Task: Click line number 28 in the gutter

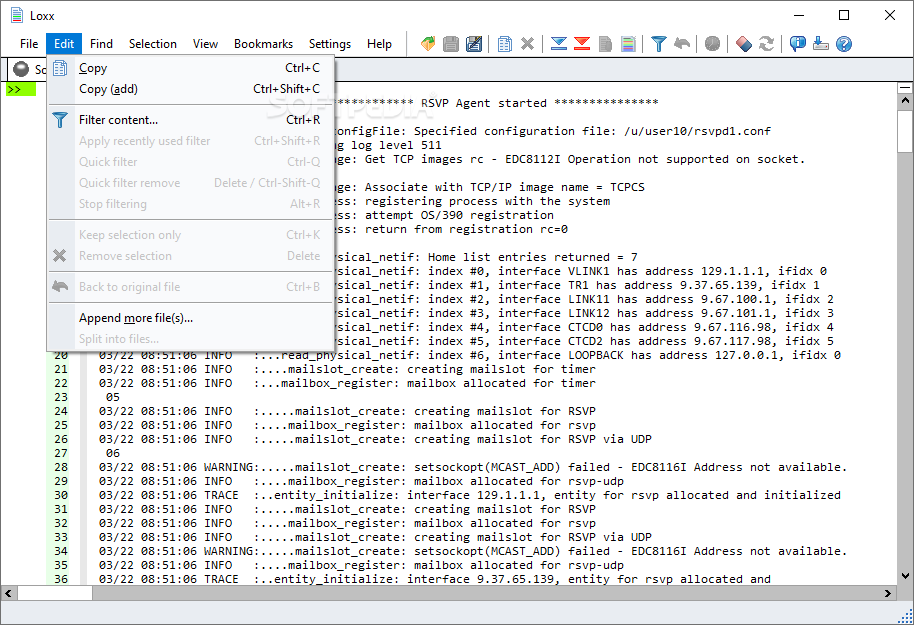Action: click(x=61, y=467)
